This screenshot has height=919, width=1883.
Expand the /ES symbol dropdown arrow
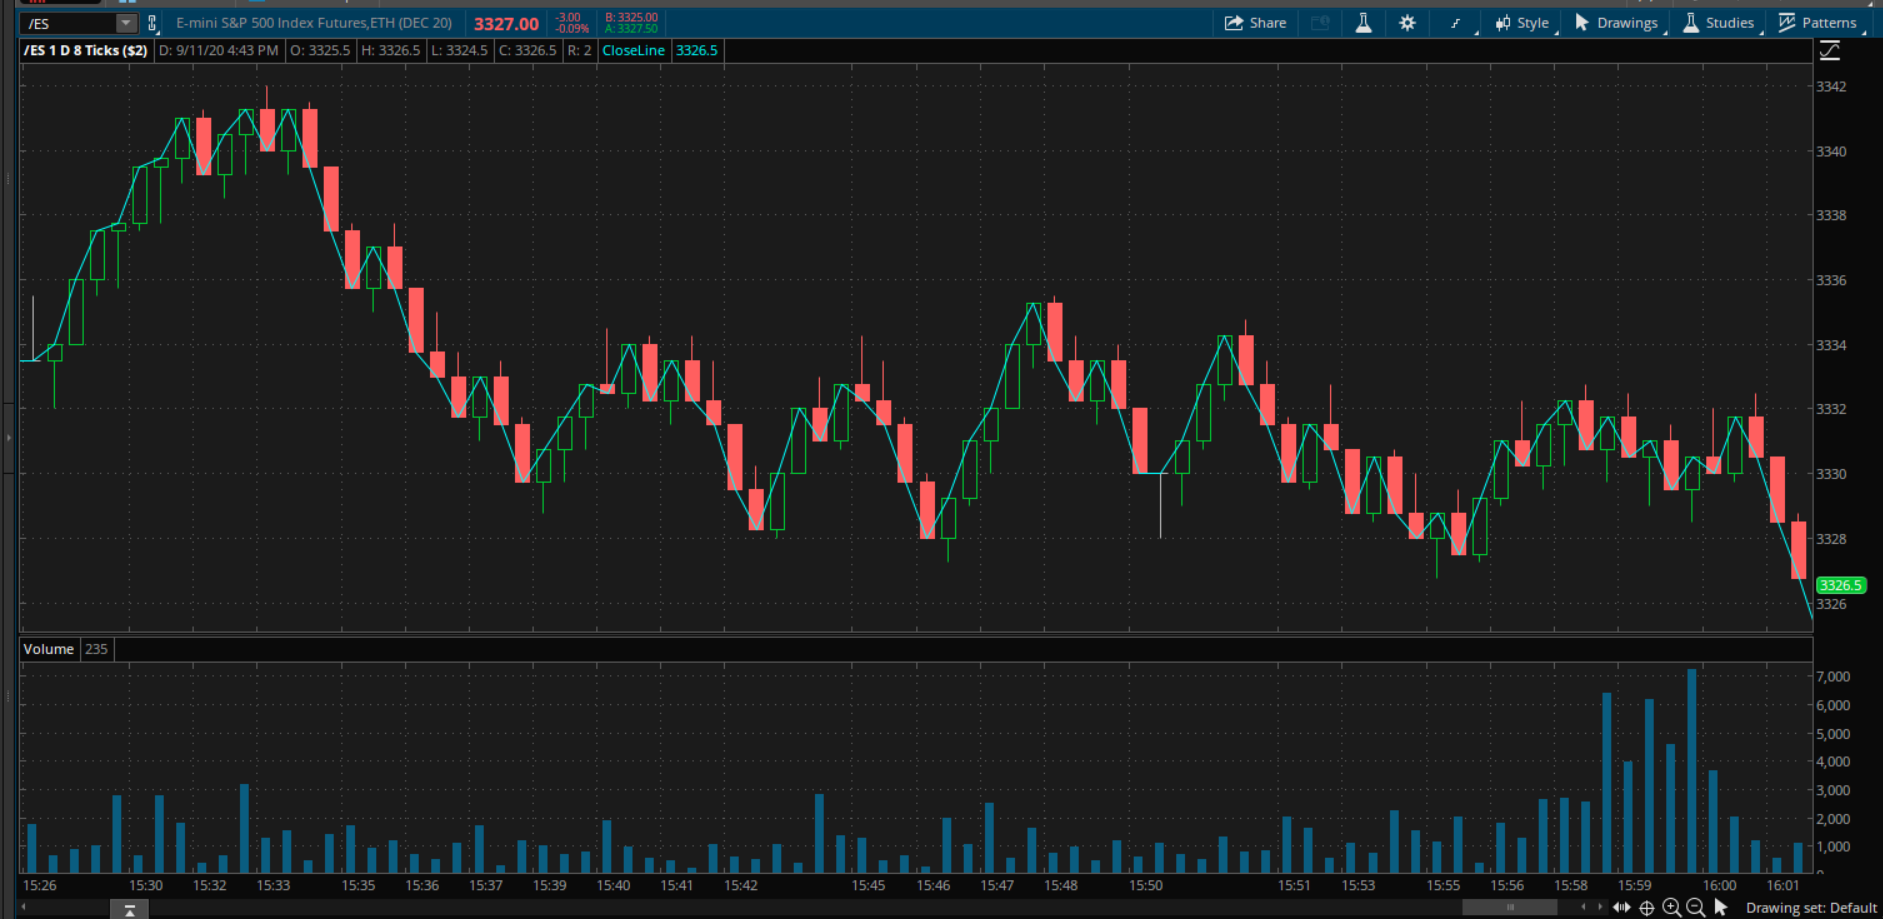[126, 23]
